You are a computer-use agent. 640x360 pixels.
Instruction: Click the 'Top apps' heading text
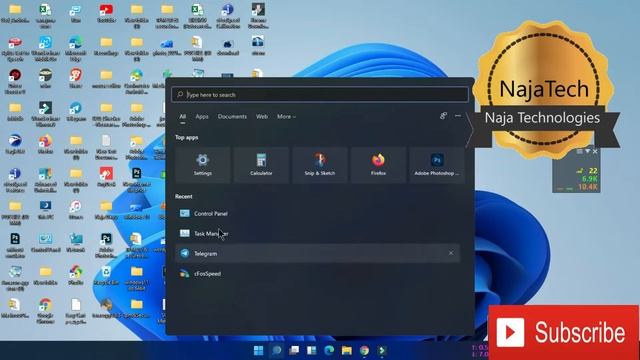pos(187,138)
